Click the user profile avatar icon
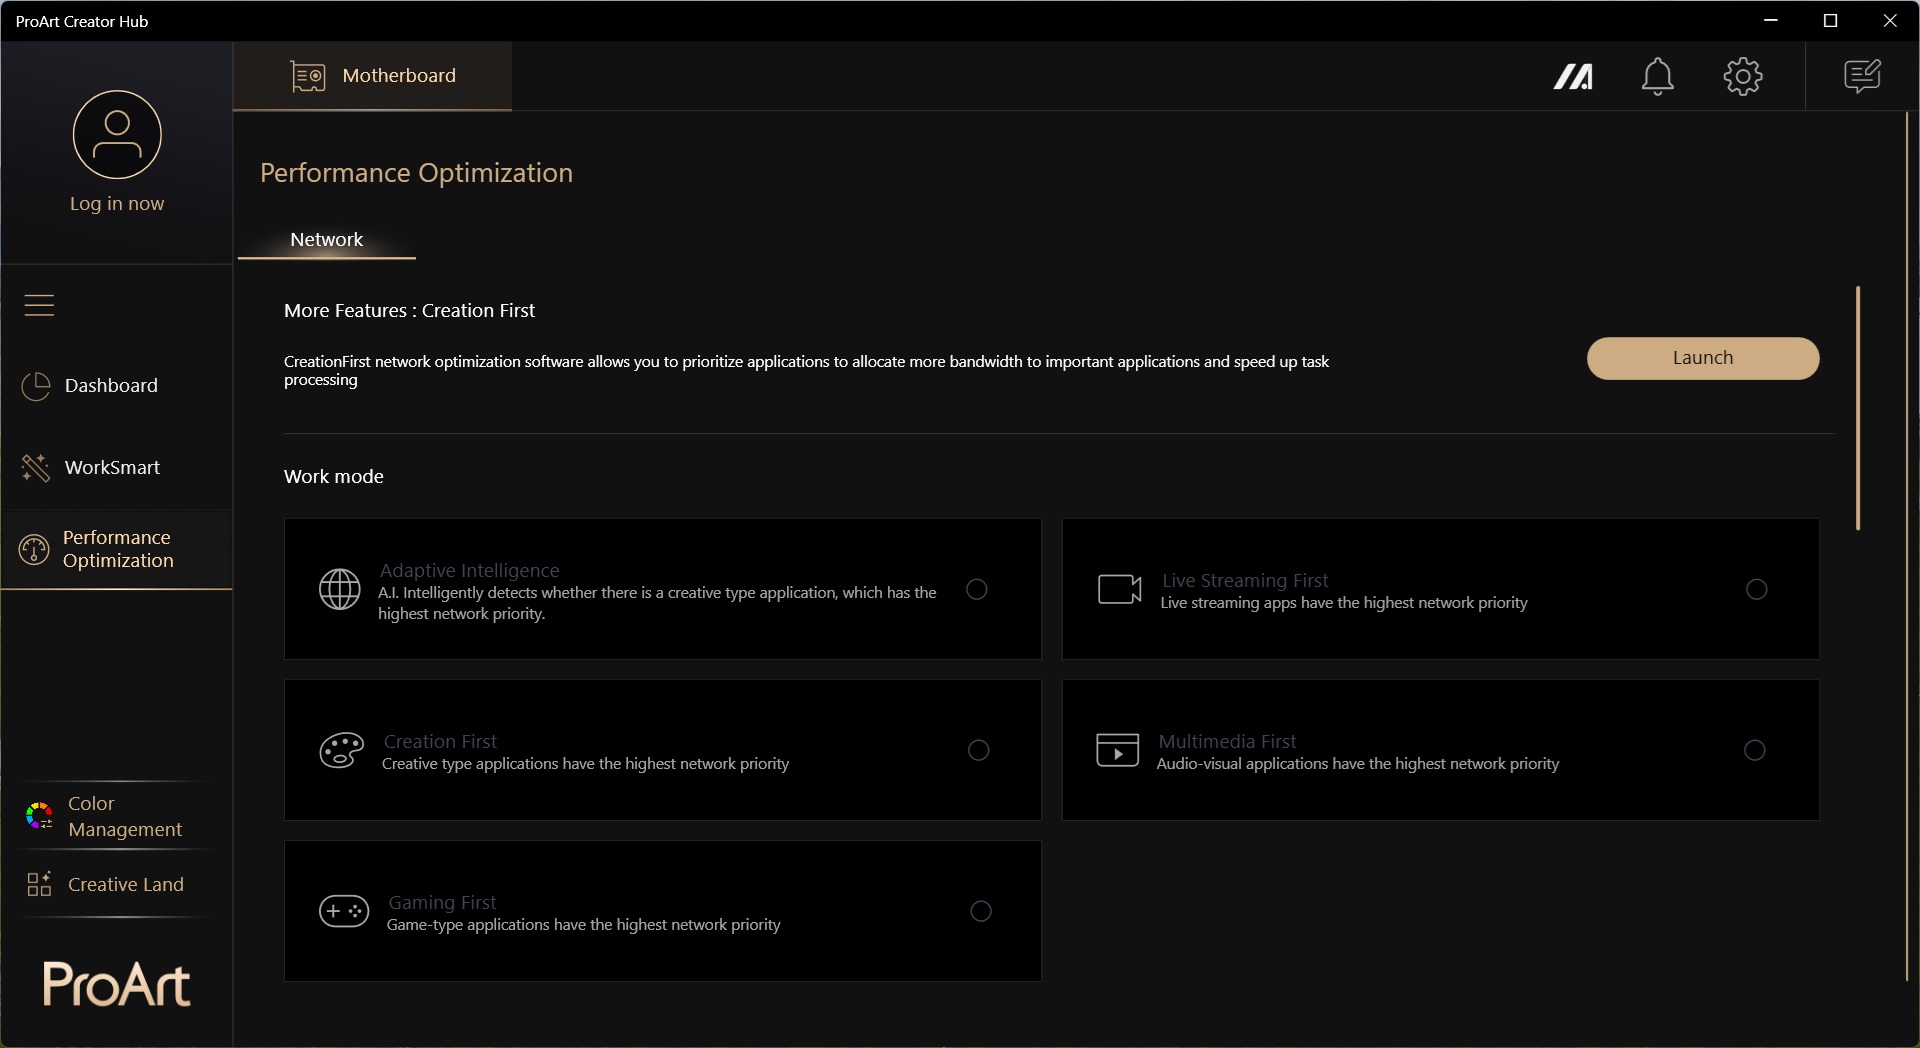Image resolution: width=1920 pixels, height=1048 pixels. (x=117, y=135)
